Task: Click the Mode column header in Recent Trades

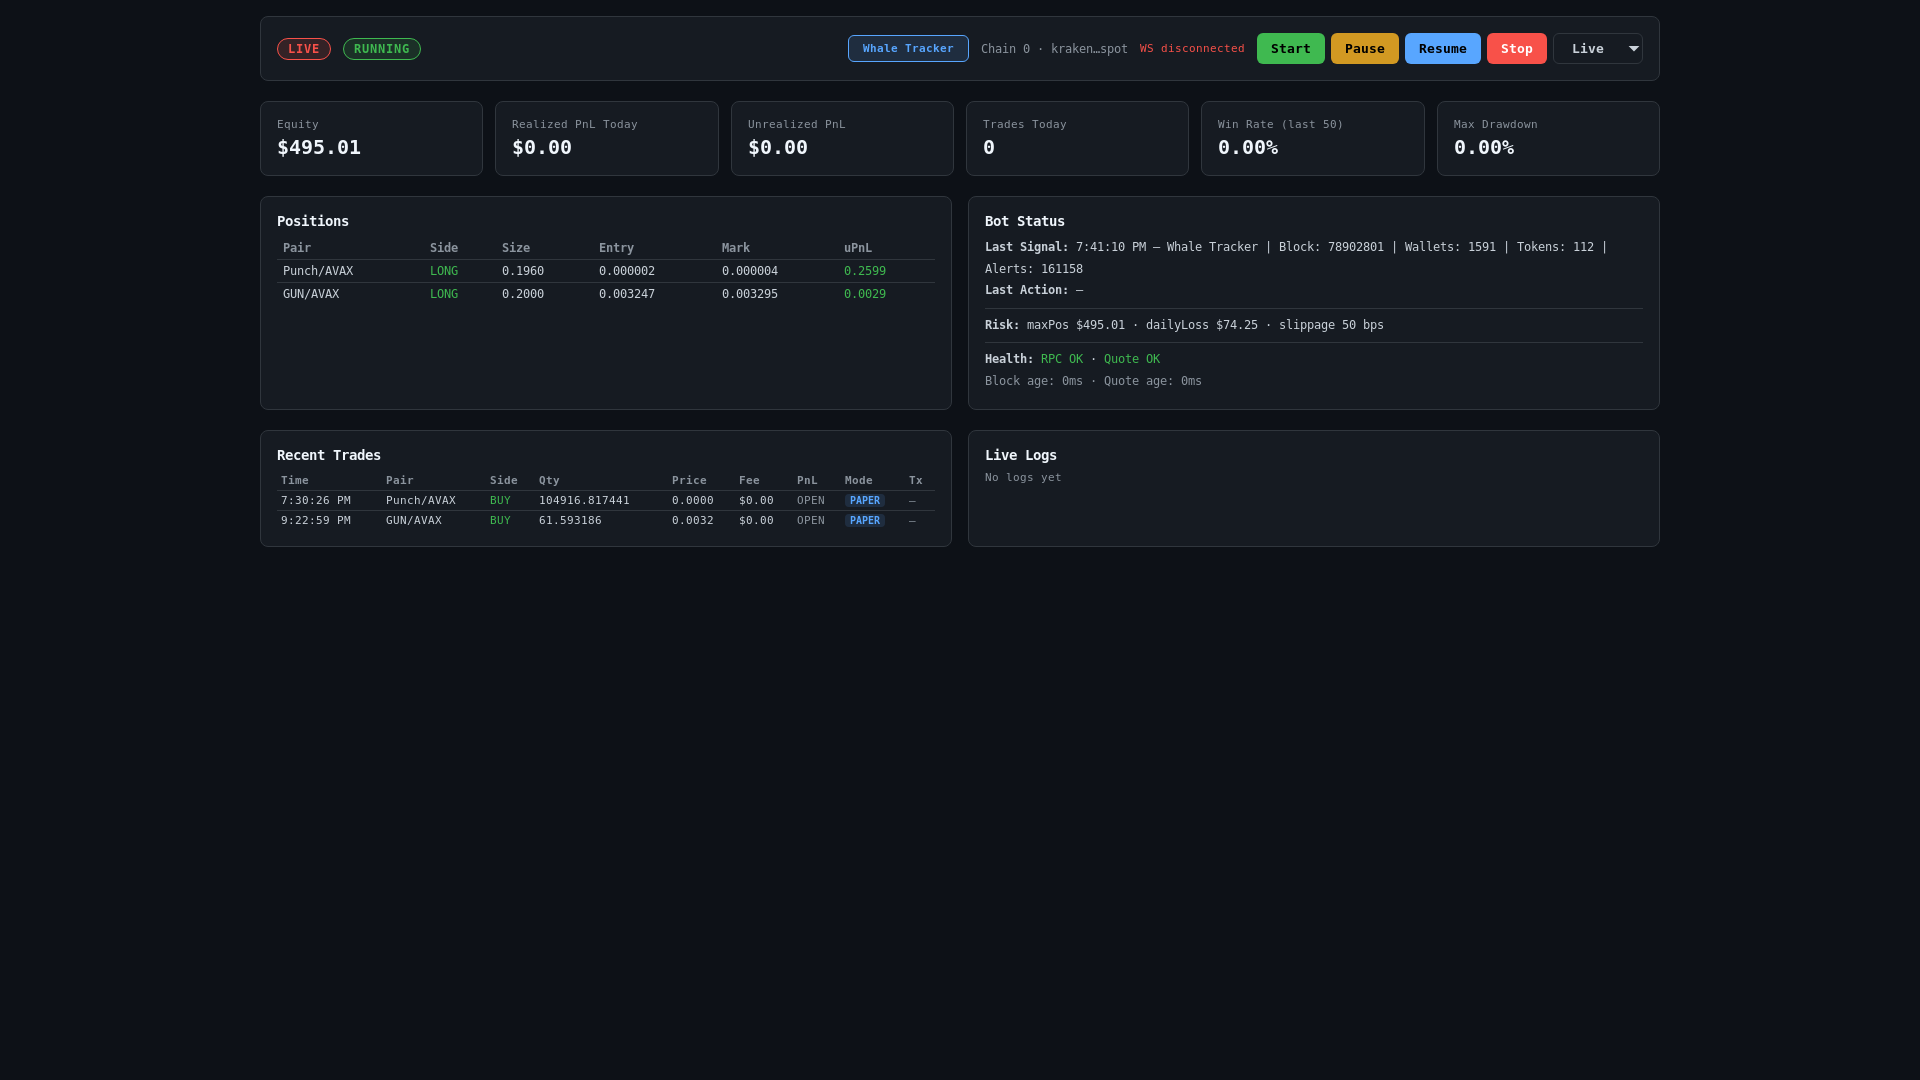Action: 859,481
